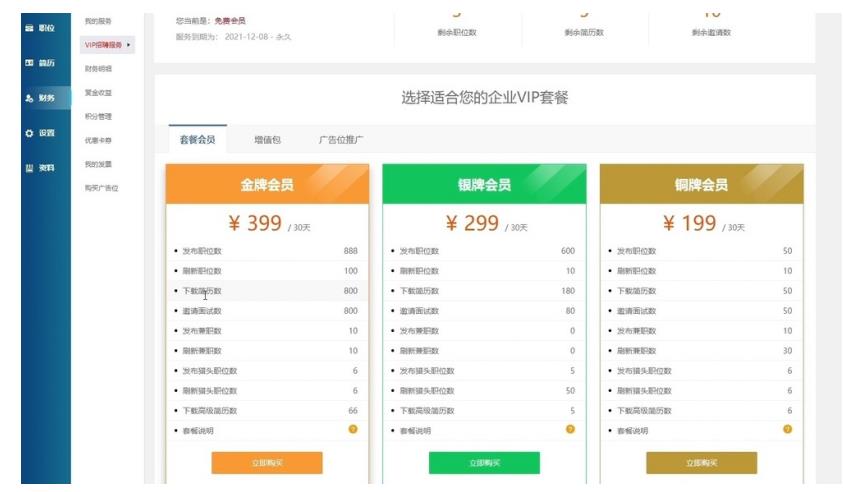Click the 套餐说明 help icon for 银牌会员
The image size is (843, 492).
click(x=570, y=430)
